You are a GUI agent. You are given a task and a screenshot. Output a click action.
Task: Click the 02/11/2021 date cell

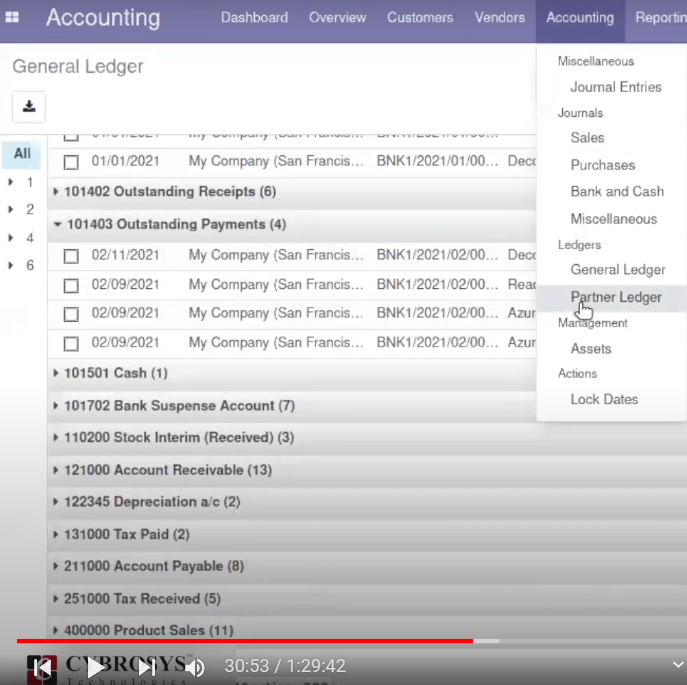click(125, 255)
